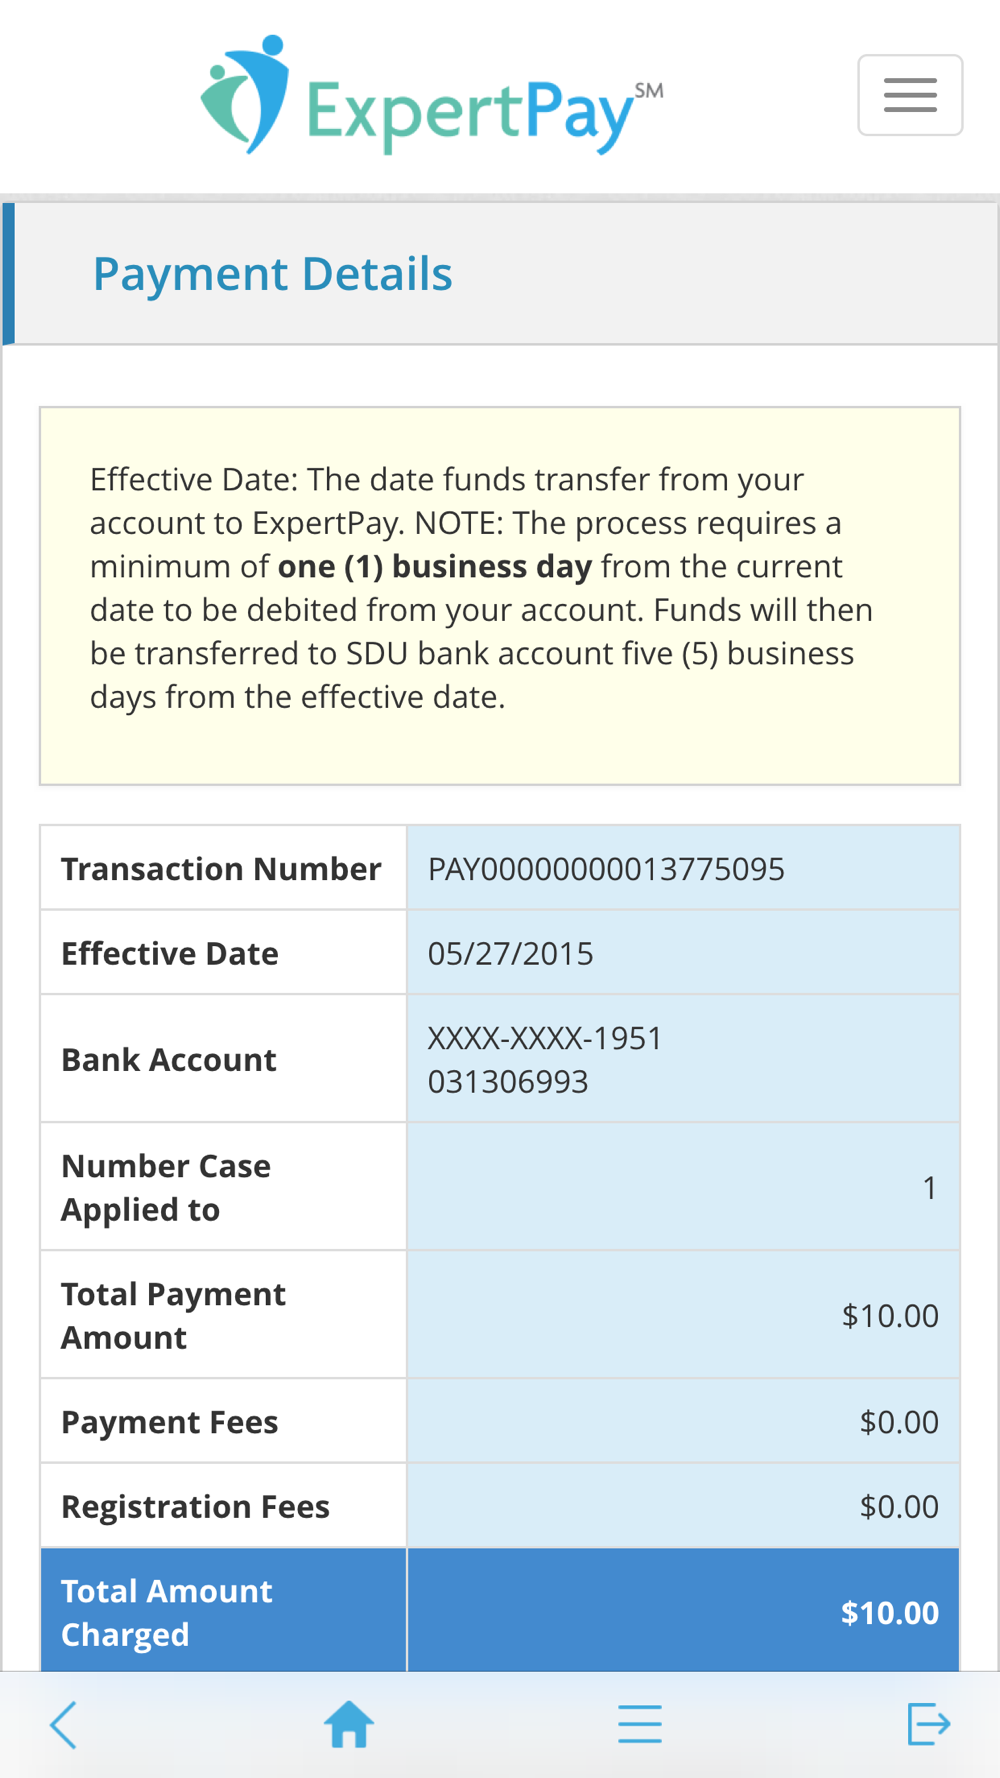The height and width of the screenshot is (1778, 1000).
Task: Click the transaction number PAY00000000013775095
Action: click(x=606, y=869)
